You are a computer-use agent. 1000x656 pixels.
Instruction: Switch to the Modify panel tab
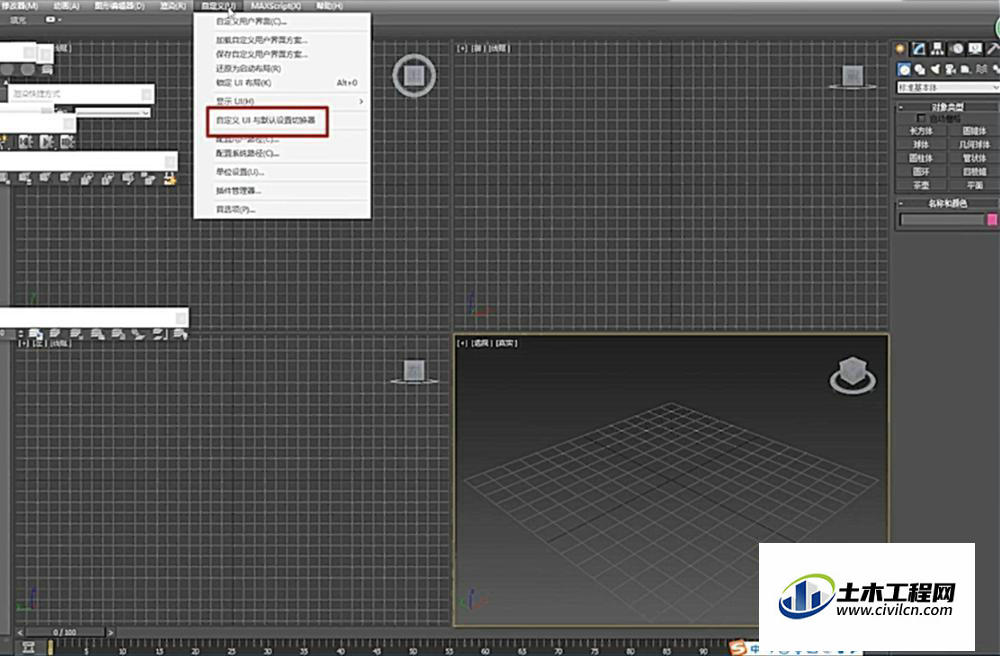pos(918,49)
